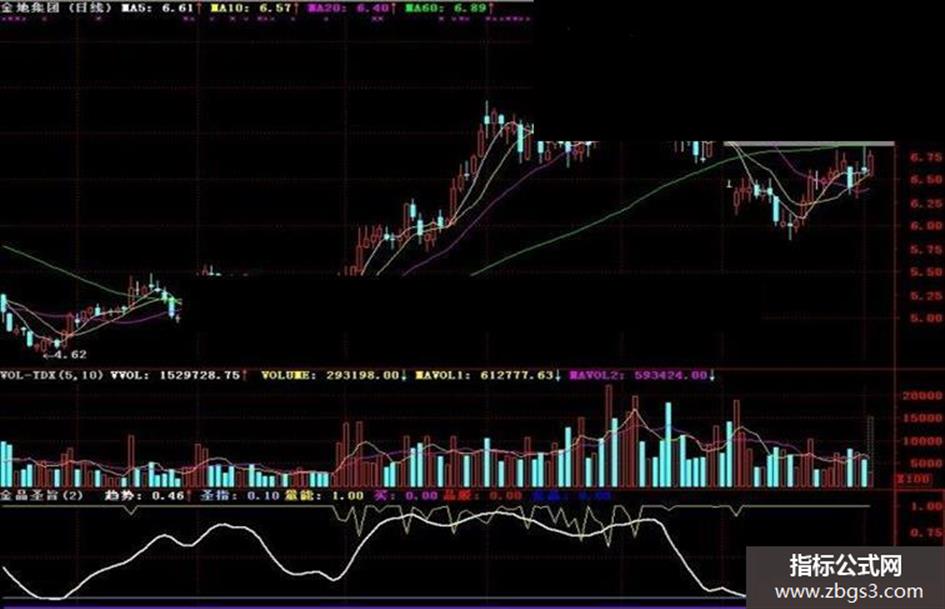Click the 1.00 indicator axis label

click(926, 506)
